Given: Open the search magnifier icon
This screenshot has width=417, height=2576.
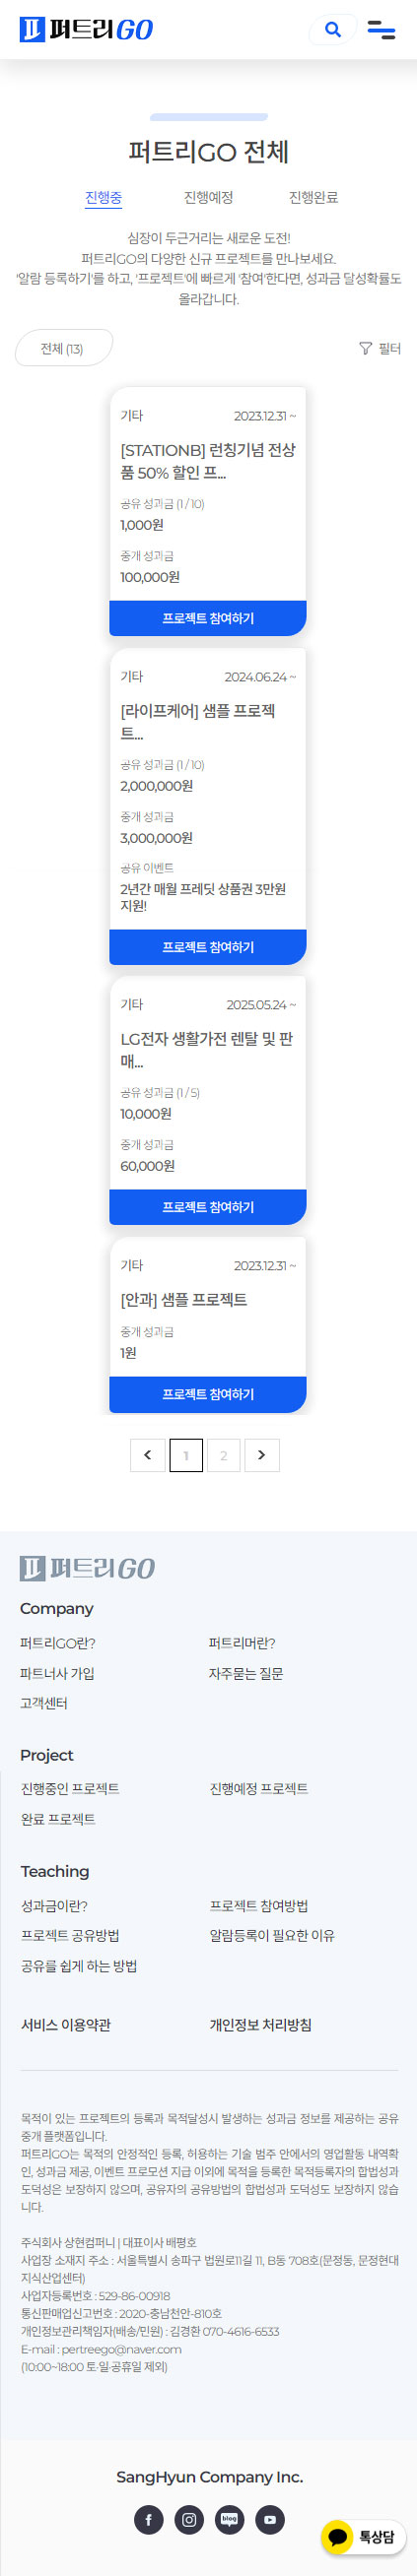Looking at the screenshot, I should point(333,29).
